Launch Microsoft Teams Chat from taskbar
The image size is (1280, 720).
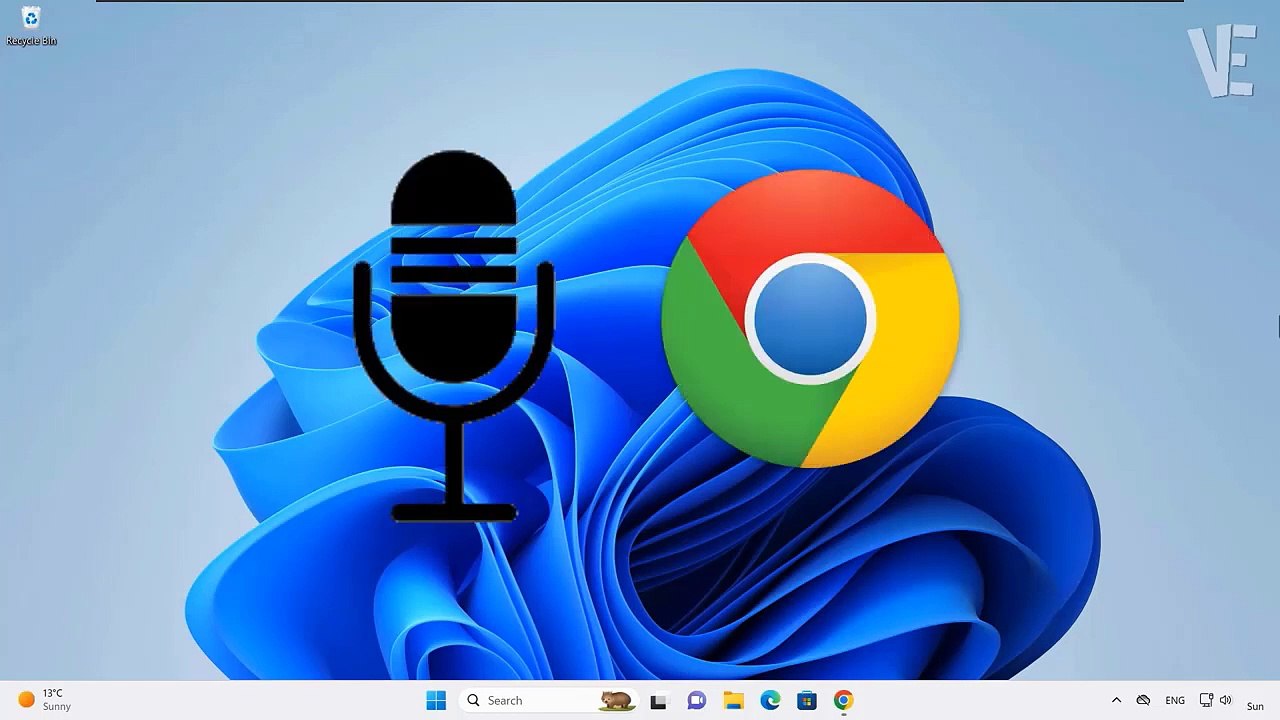click(696, 701)
